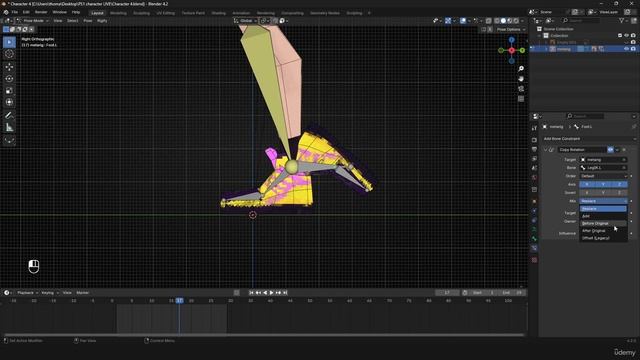This screenshot has height=360, width=640.
Task: Click the Blender logo menu icon
Action: [6, 12]
